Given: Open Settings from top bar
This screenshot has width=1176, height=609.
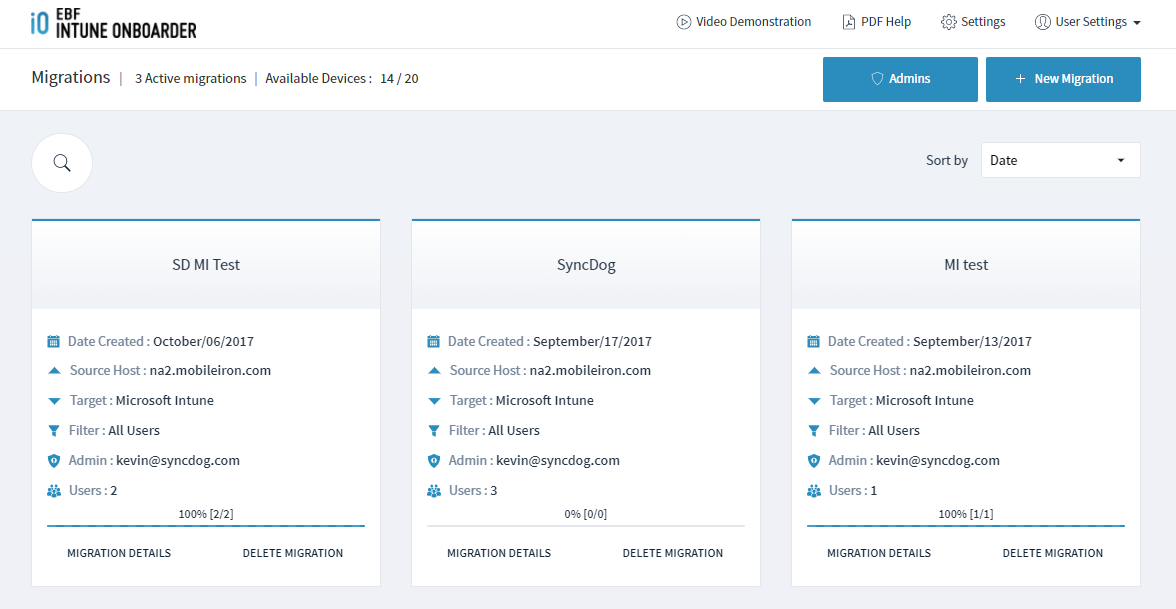Looking at the screenshot, I should click(974, 22).
